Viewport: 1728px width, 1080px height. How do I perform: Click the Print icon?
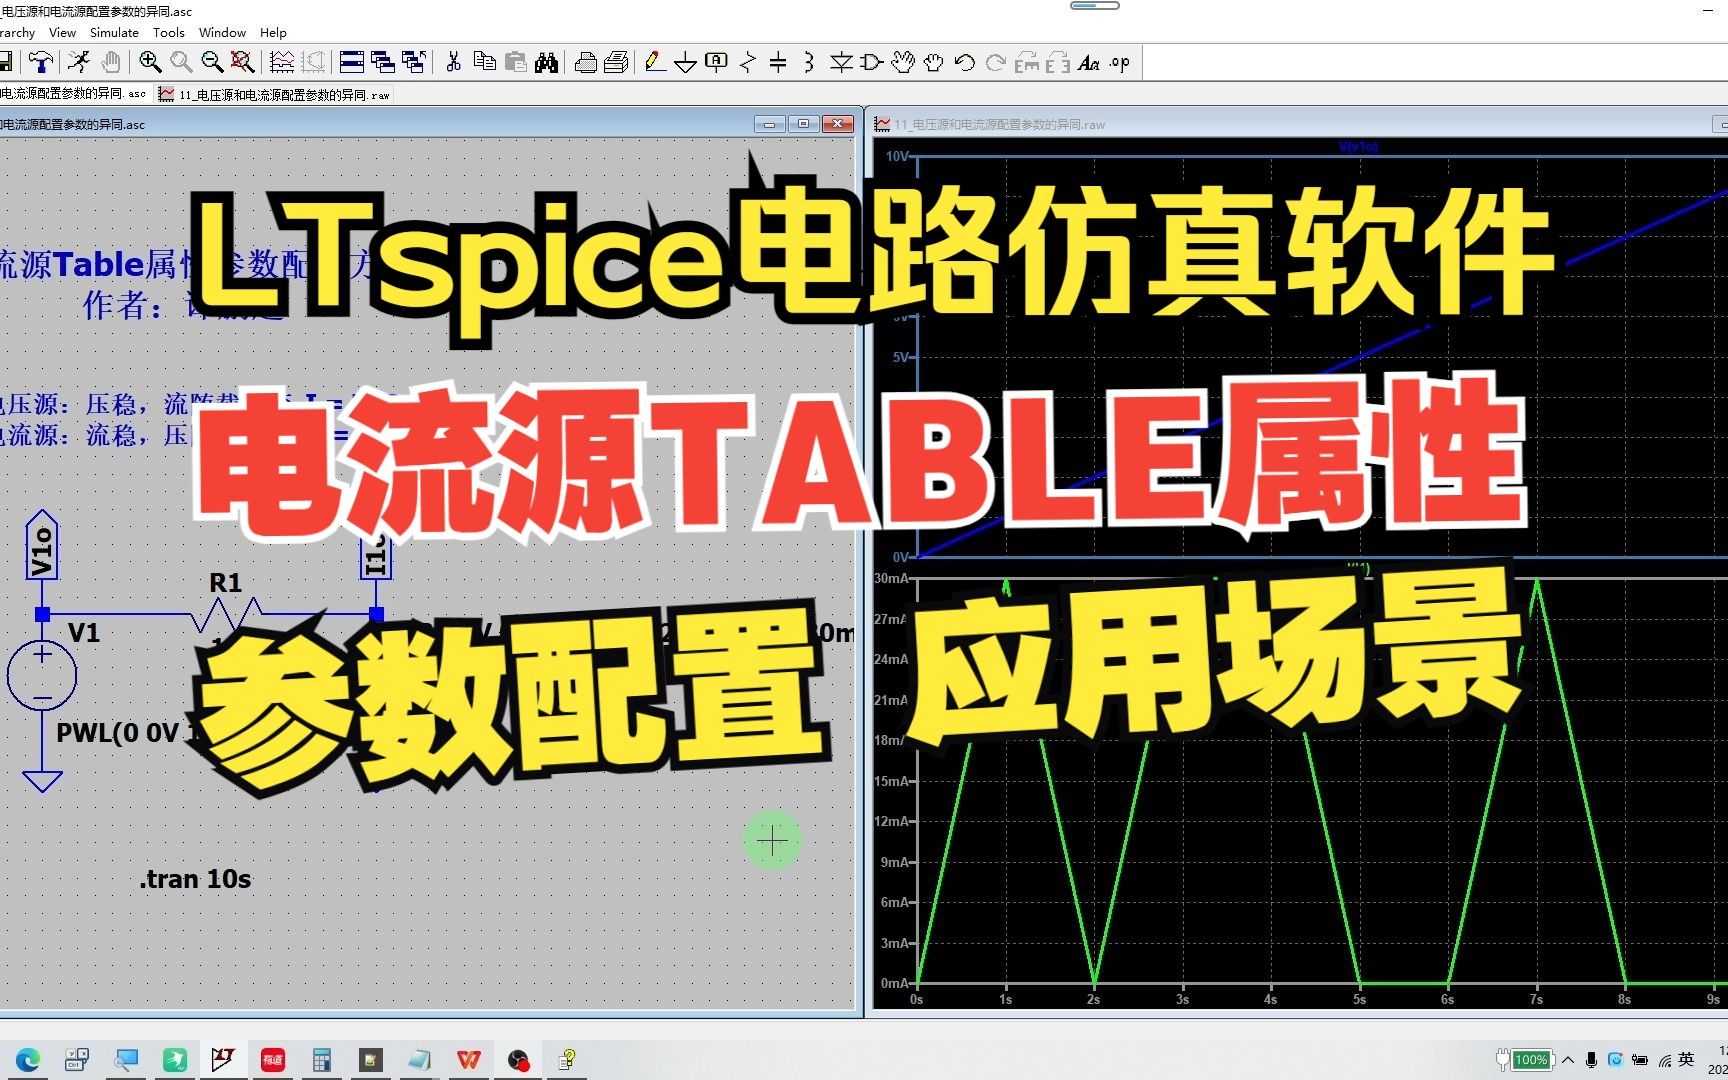586,63
